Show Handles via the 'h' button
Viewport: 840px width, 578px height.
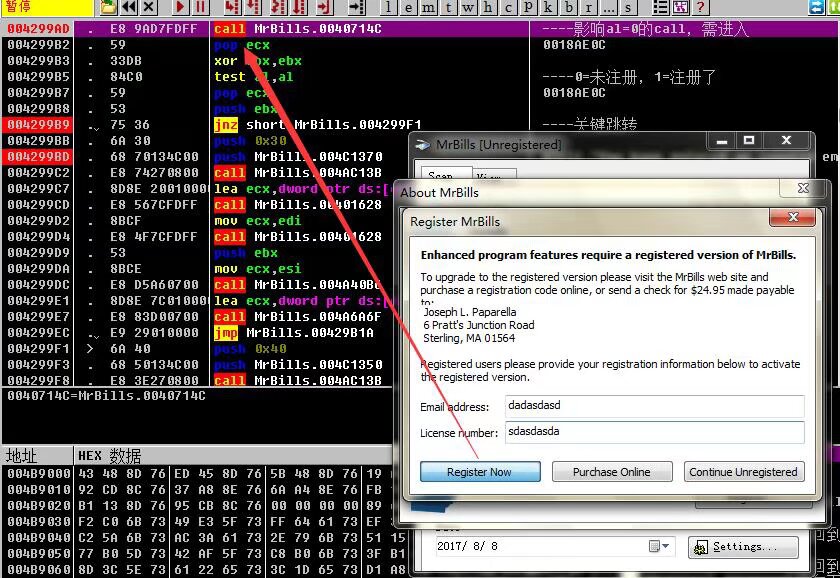point(488,7)
